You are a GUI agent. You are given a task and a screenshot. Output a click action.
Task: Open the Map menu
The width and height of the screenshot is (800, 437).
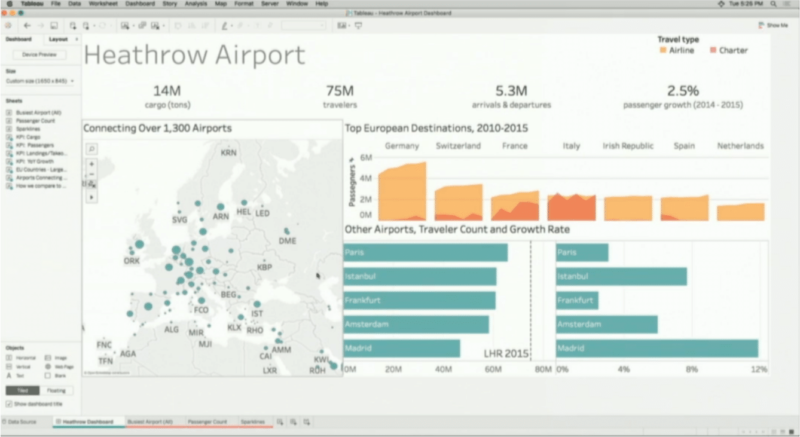[x=220, y=4]
